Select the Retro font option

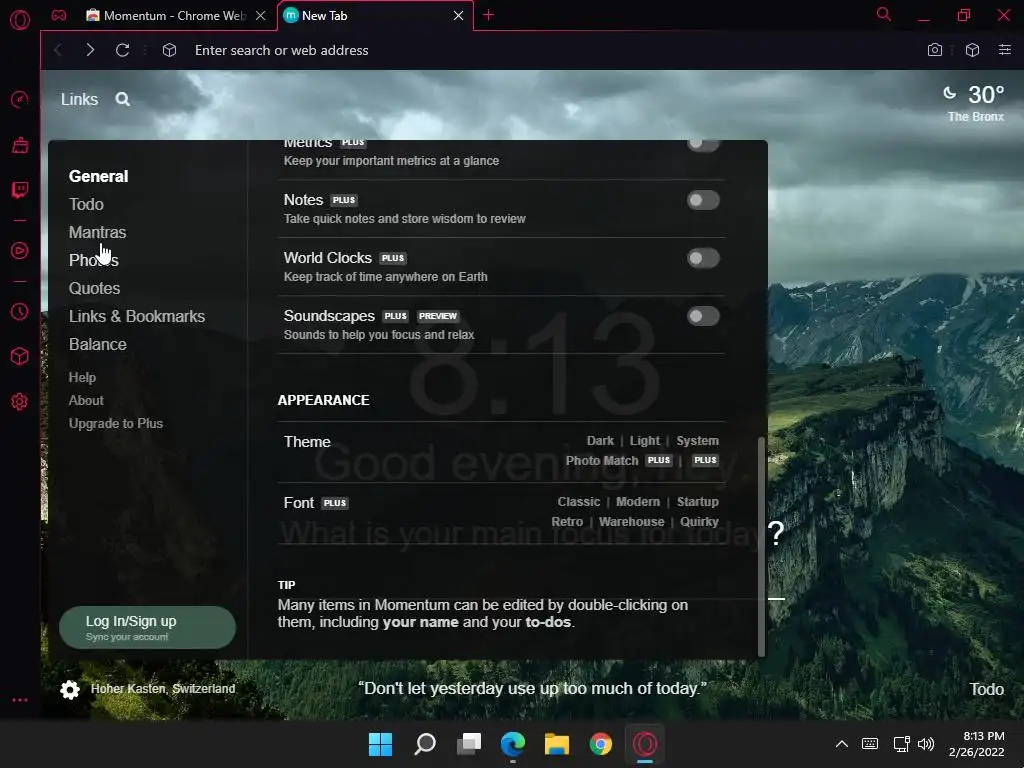tap(567, 522)
